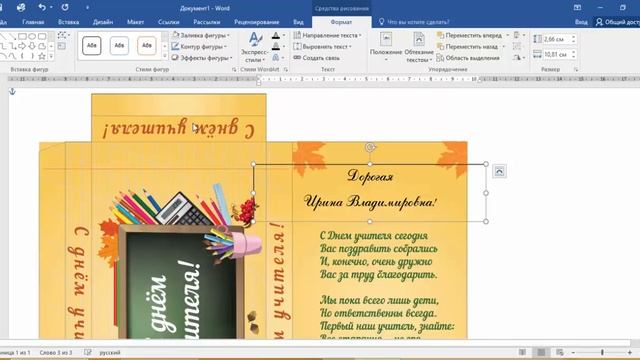This screenshot has width=640, height=360.
Task: Click the spelling check icon in status bar
Action: (x=88, y=352)
